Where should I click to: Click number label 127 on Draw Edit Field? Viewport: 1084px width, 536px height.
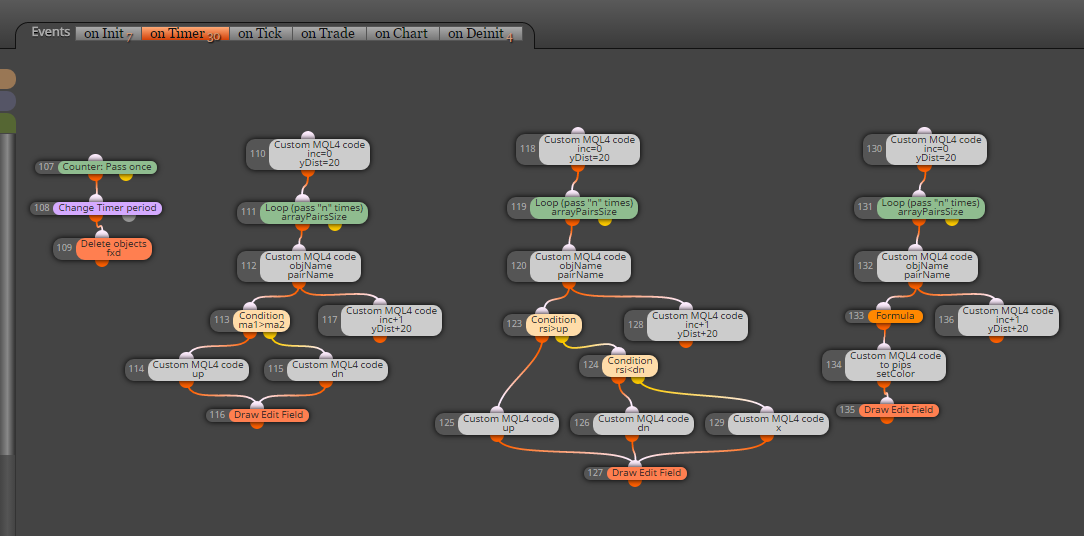click(x=595, y=473)
